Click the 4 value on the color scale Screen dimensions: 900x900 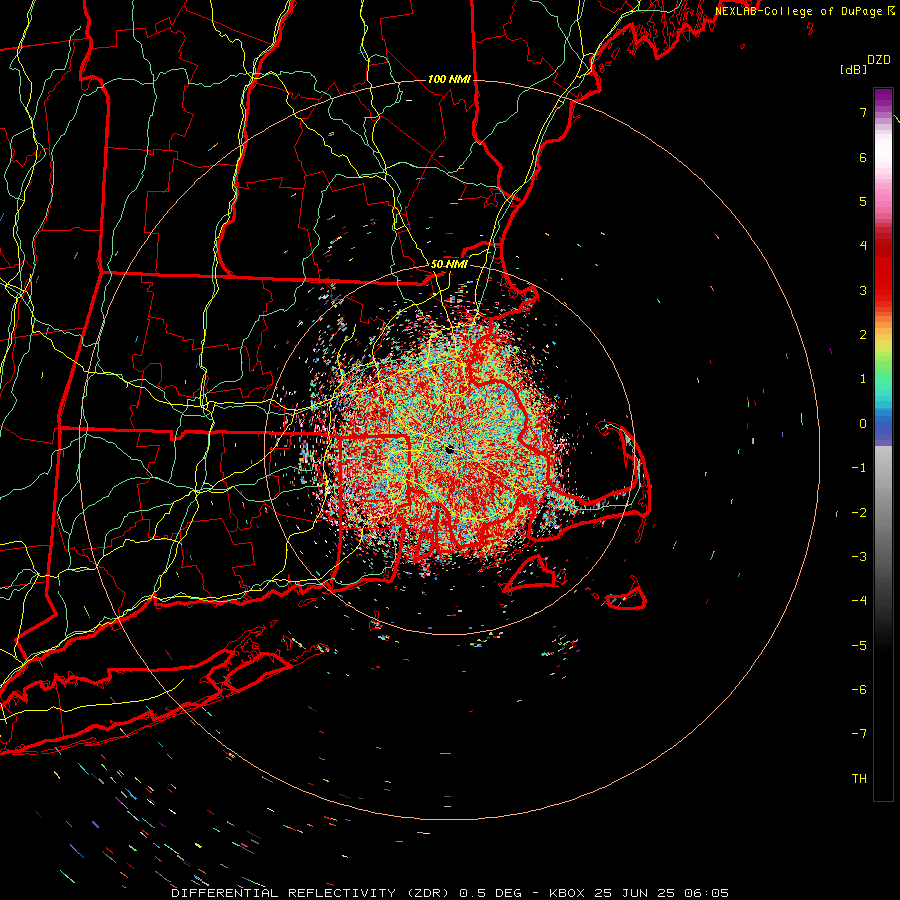[x=863, y=246]
